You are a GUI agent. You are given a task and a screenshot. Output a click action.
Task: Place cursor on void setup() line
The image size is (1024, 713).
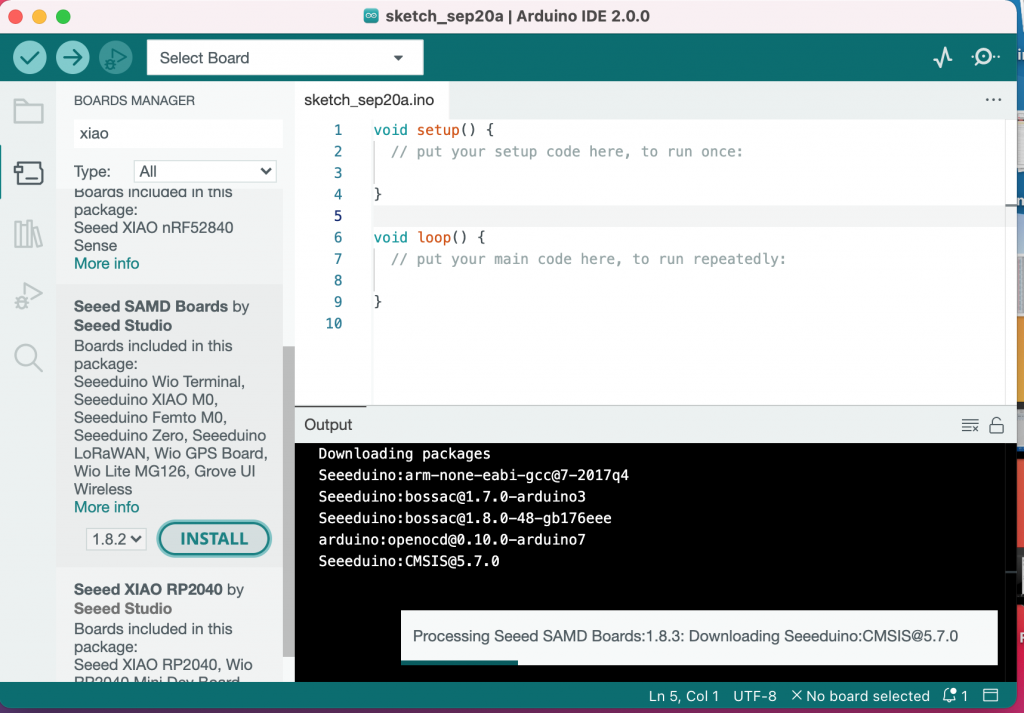[434, 130]
